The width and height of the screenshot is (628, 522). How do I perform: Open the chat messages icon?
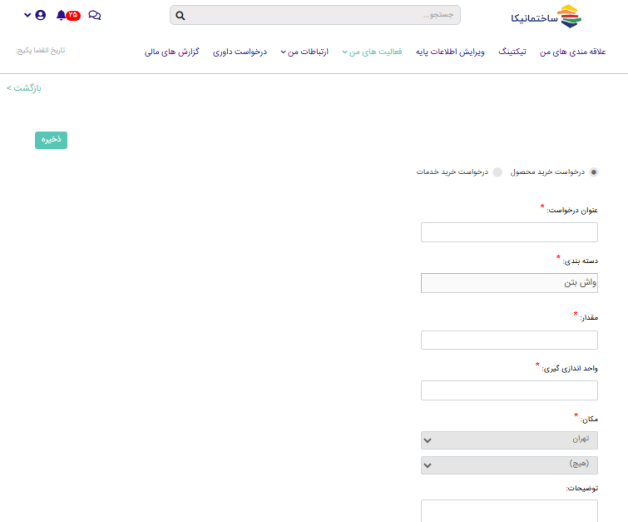pyautogui.click(x=95, y=15)
